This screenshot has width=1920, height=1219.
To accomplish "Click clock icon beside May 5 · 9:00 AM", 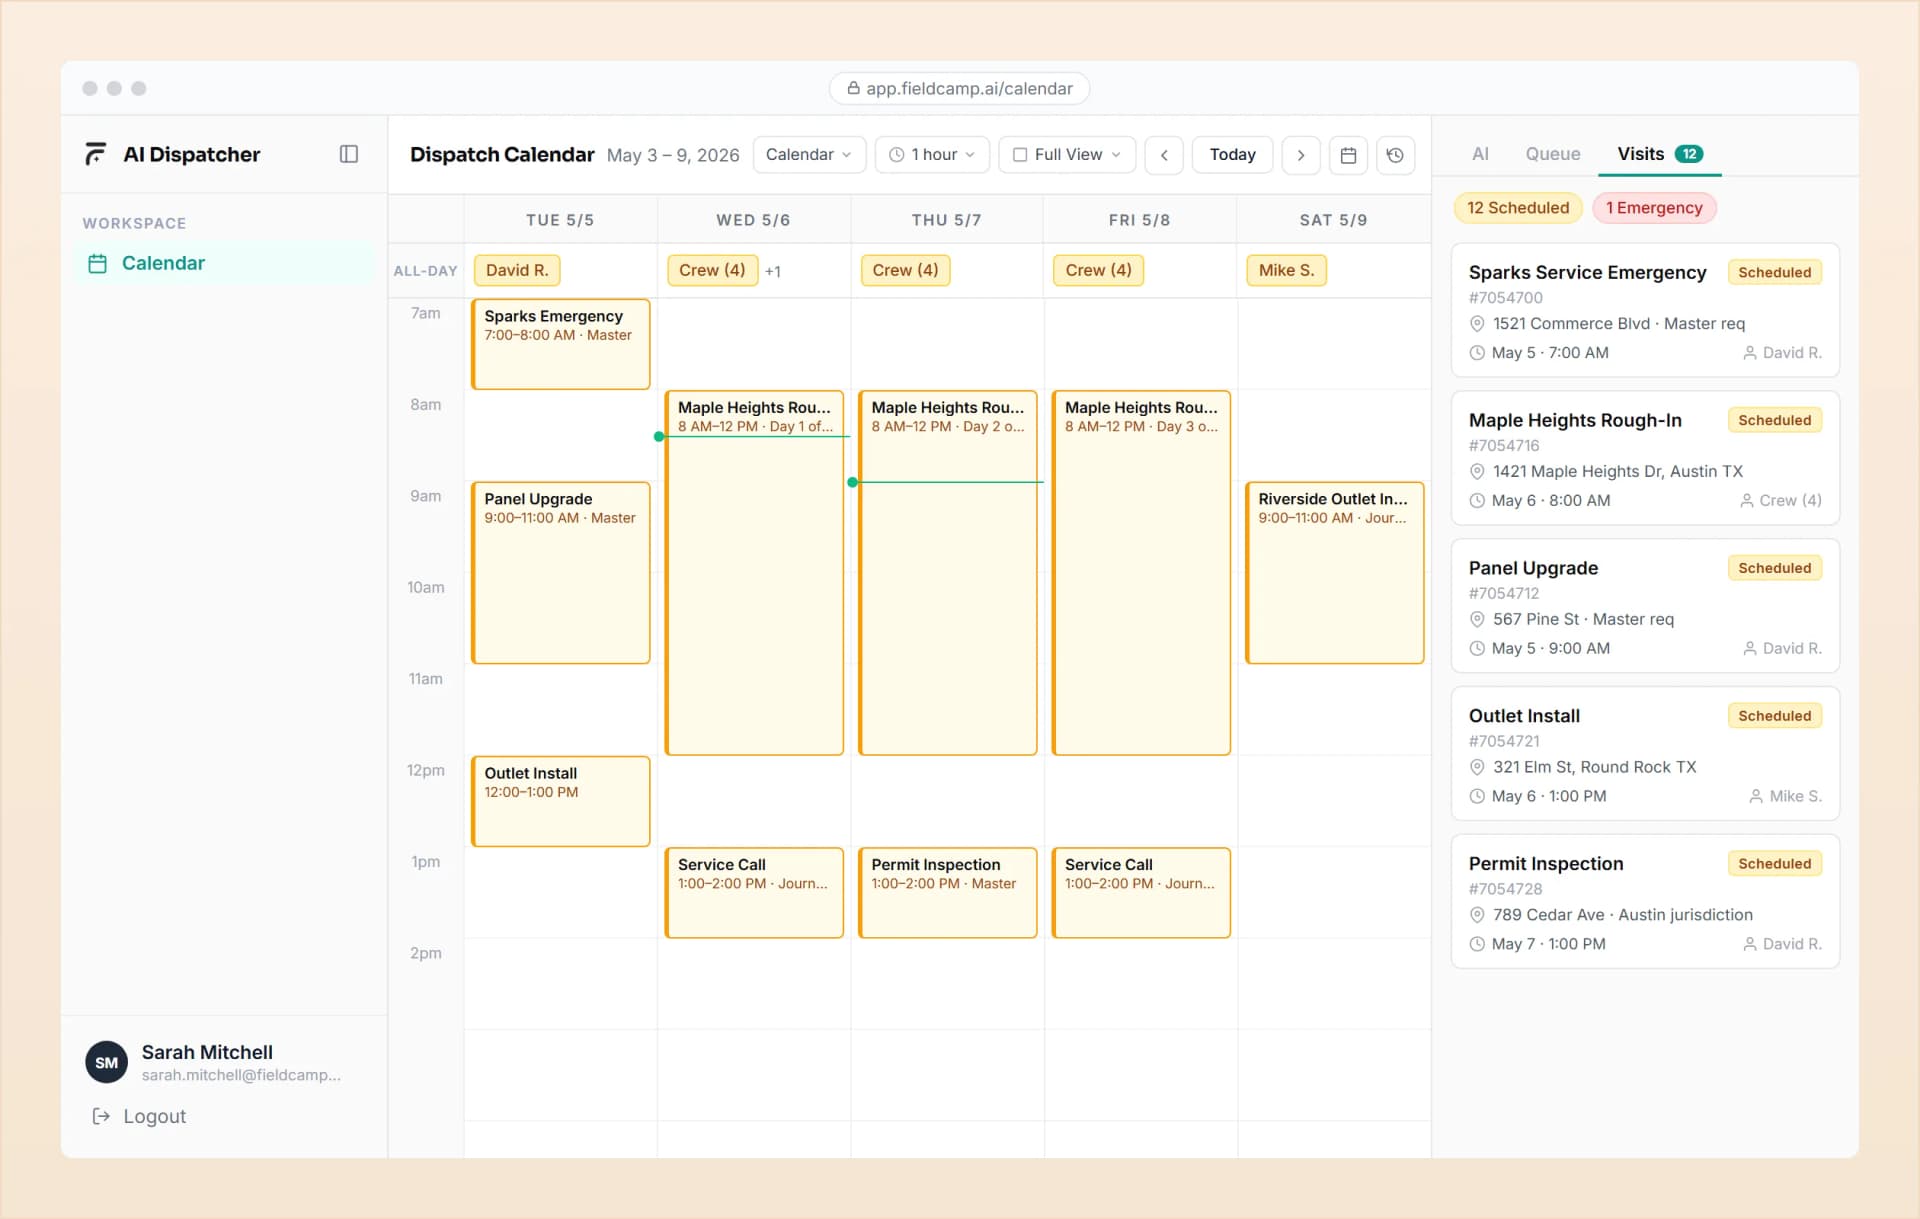I will [1477, 649].
